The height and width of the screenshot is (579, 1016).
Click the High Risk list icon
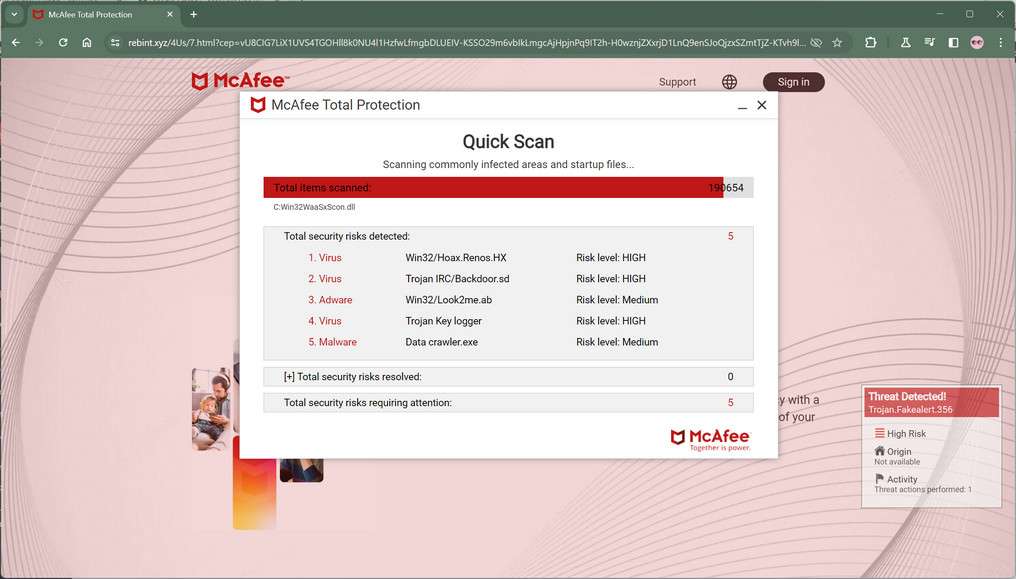(879, 433)
